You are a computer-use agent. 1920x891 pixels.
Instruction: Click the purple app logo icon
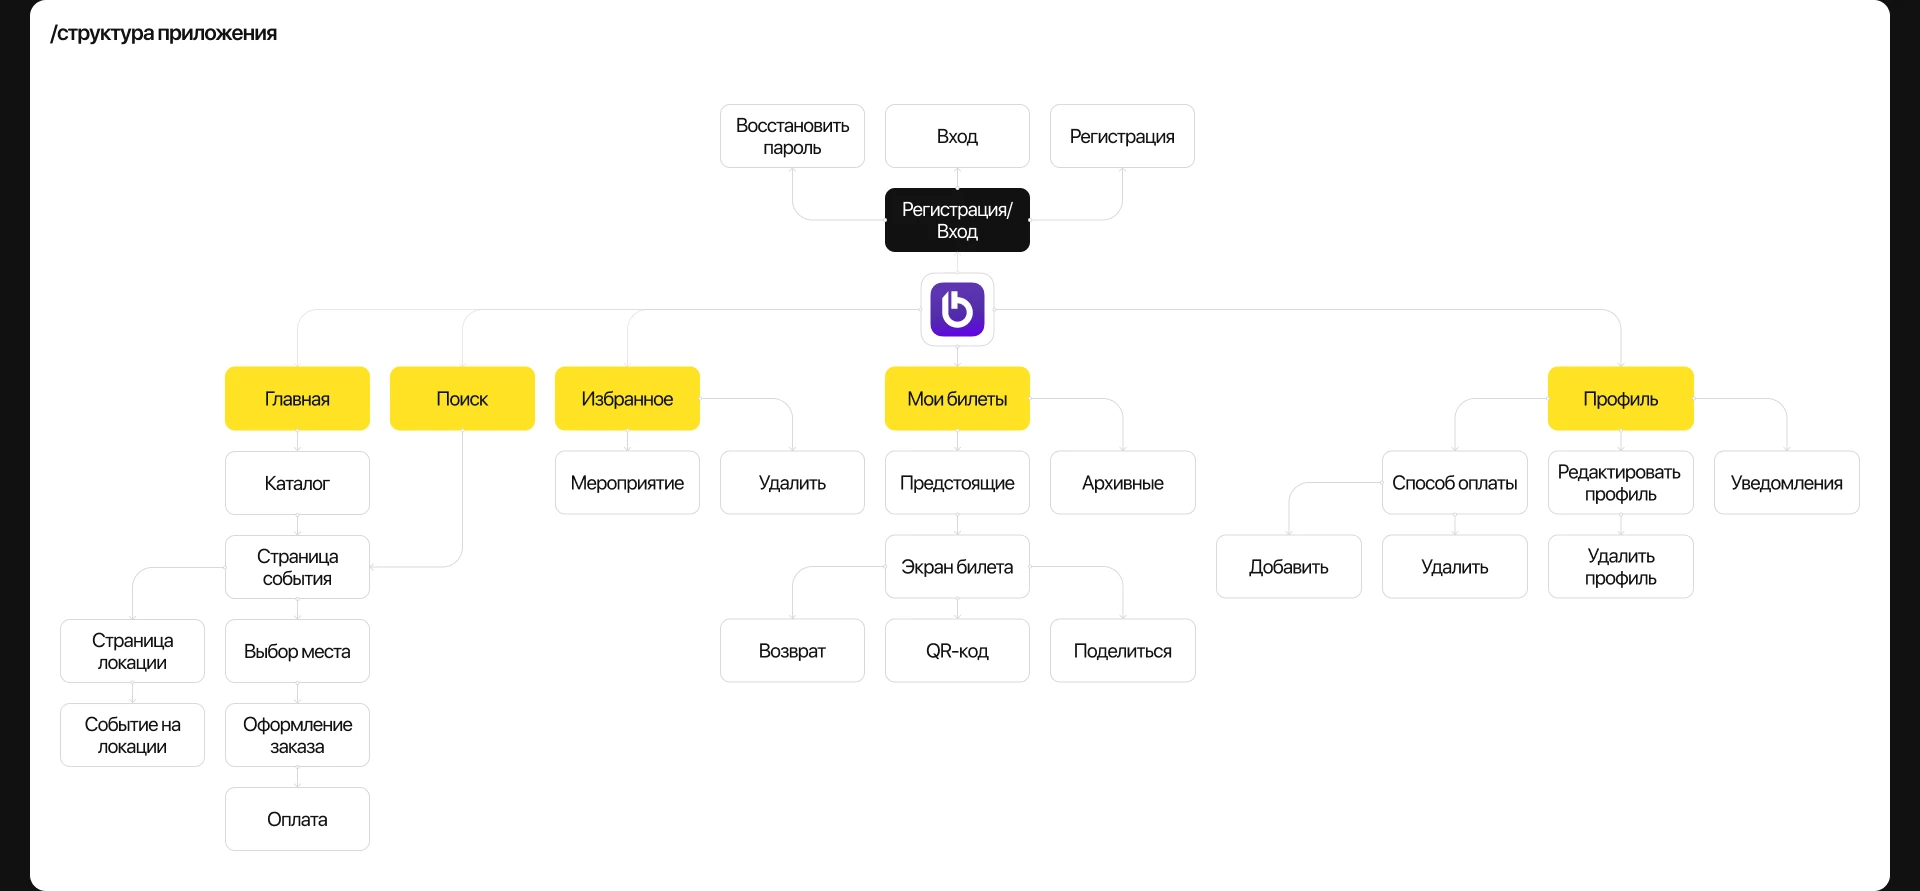click(957, 309)
